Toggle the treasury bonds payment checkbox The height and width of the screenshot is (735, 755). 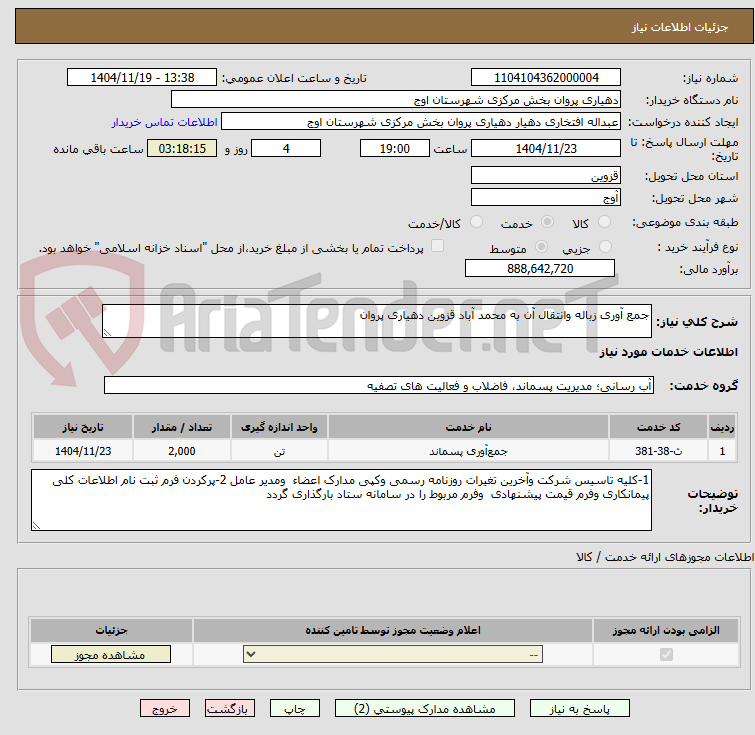point(437,247)
